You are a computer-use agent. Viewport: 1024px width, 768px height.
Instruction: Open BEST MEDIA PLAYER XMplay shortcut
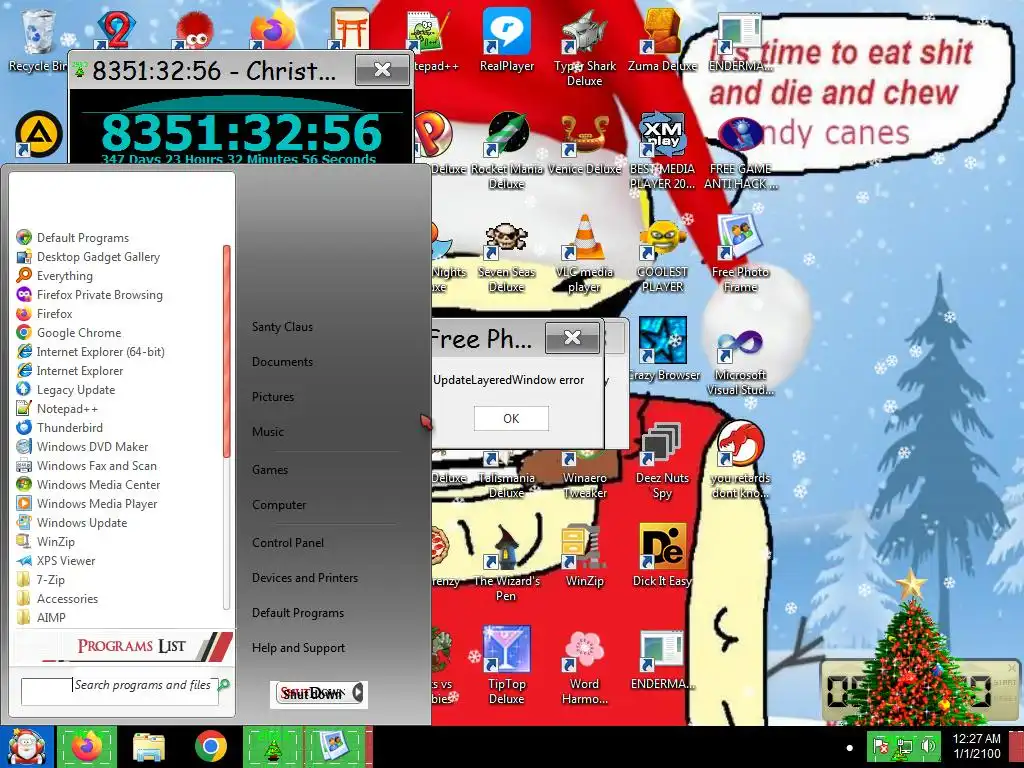click(x=662, y=150)
